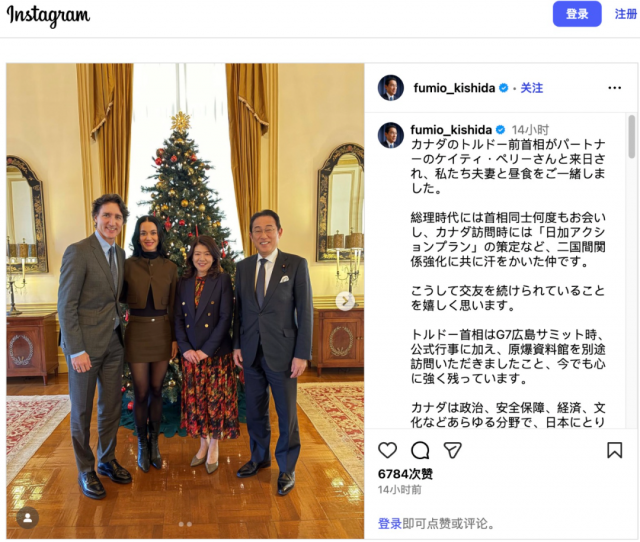The image size is (640, 542).
Task: Like the post with the heart icon
Action: [x=387, y=451]
